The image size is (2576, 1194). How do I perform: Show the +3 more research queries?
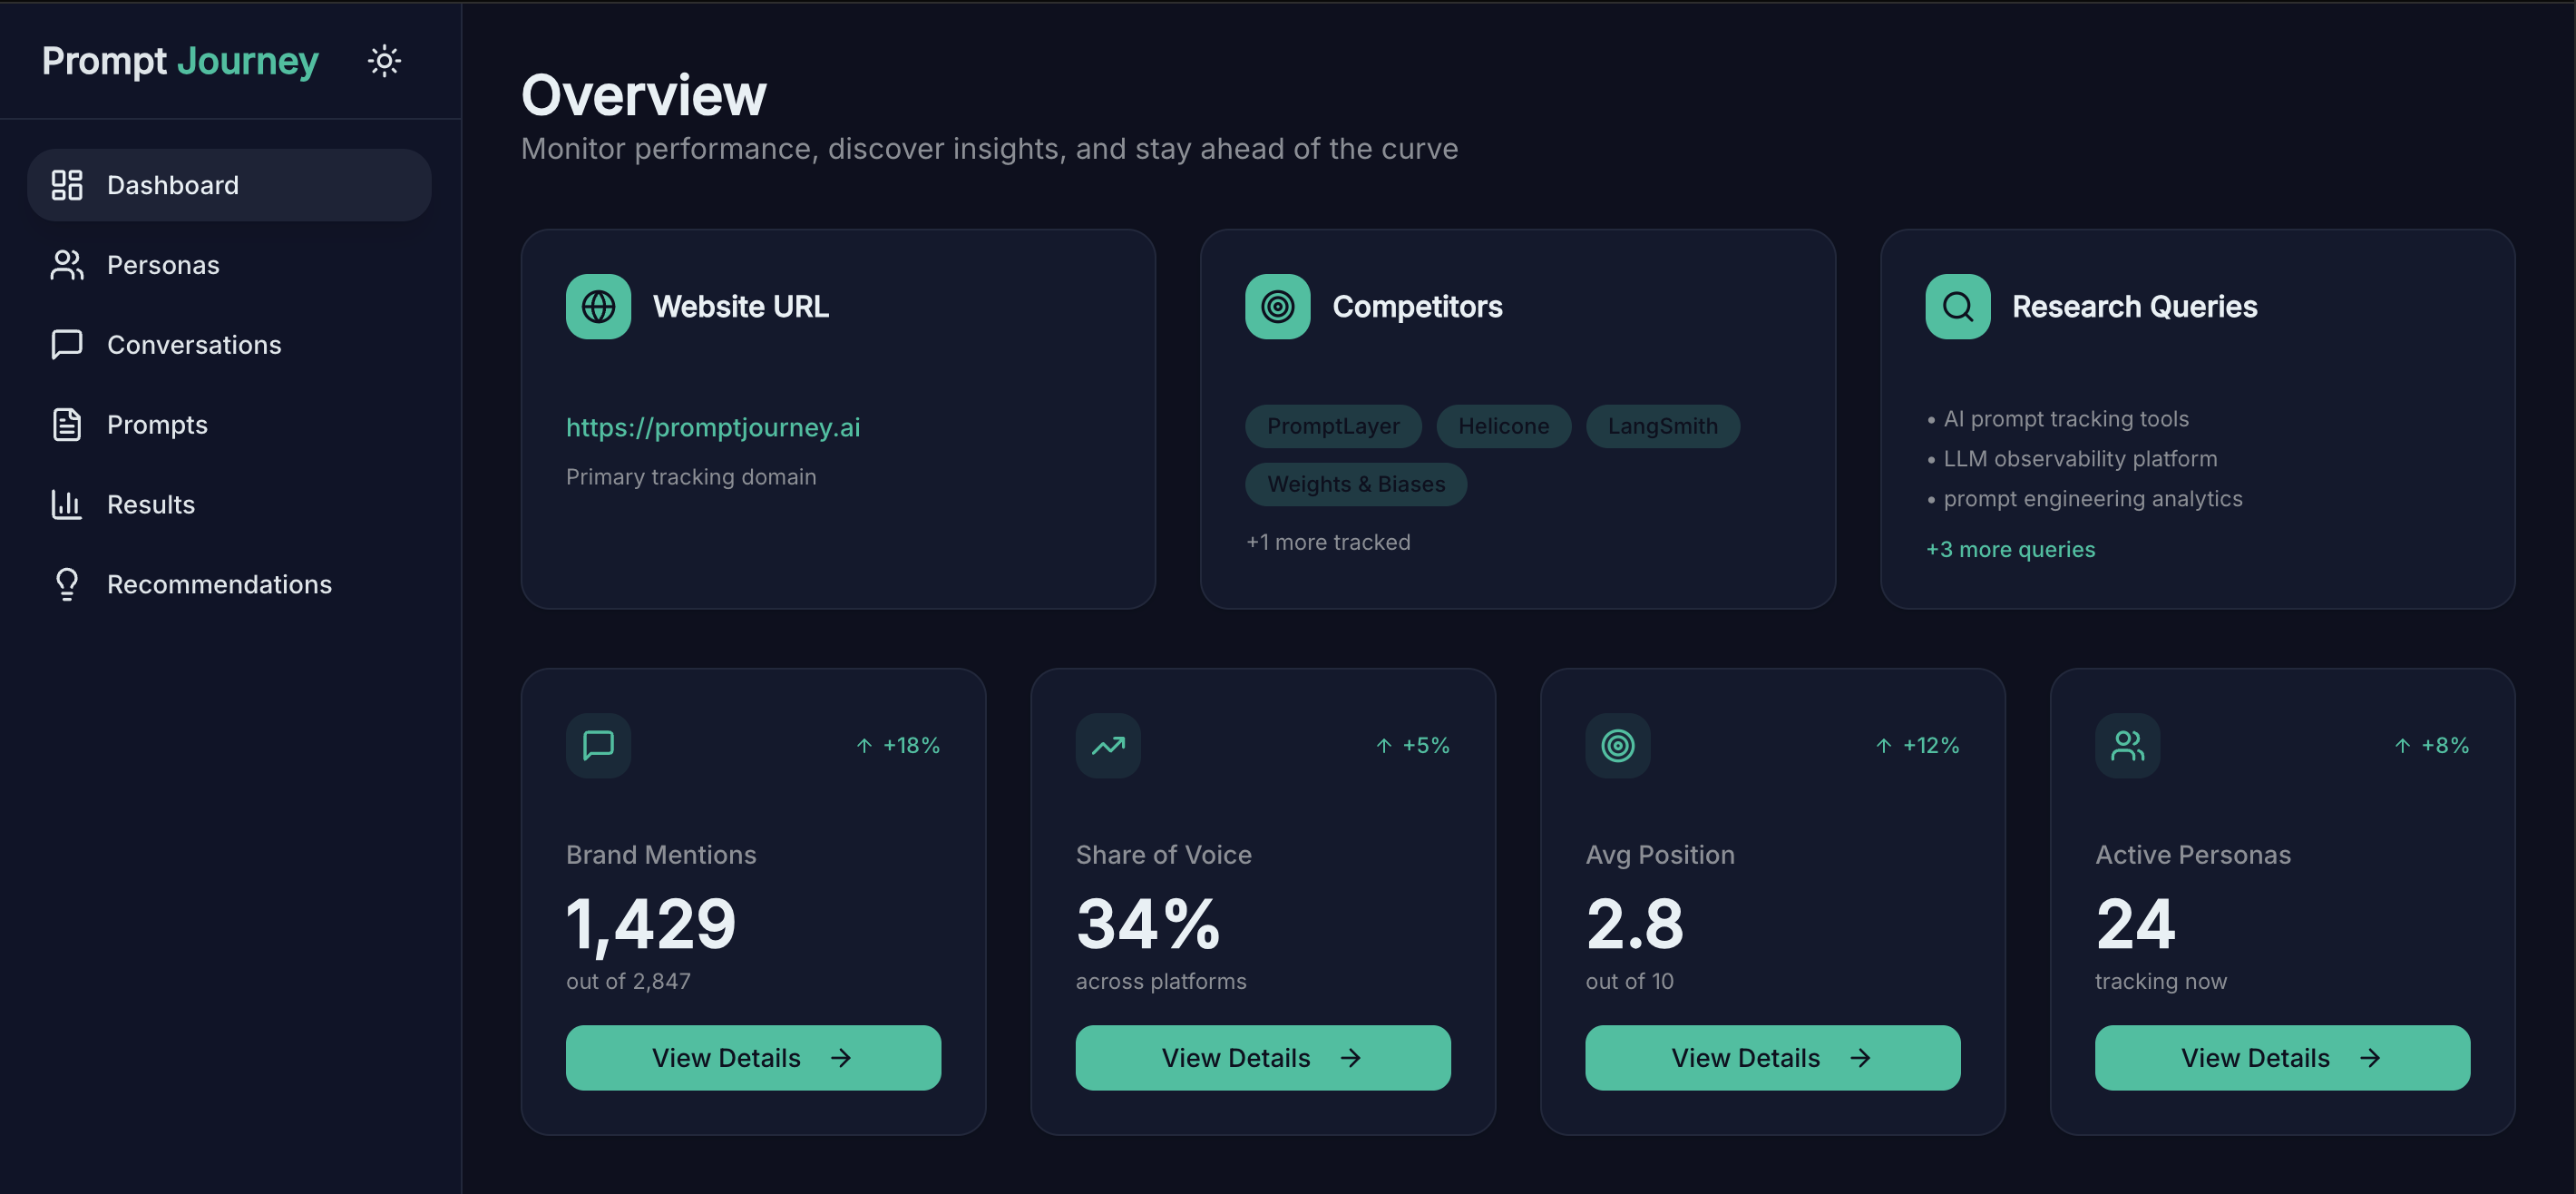click(x=2010, y=548)
